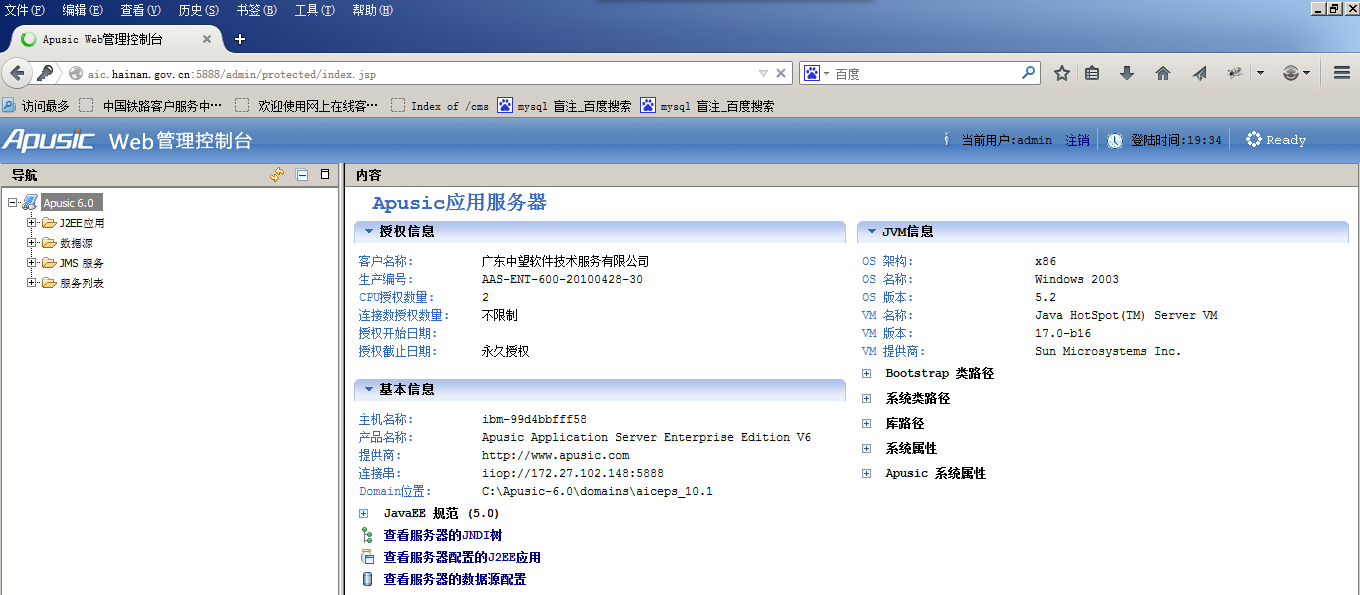
Task: Open the address bar history dropdown arrow
Action: point(763,73)
